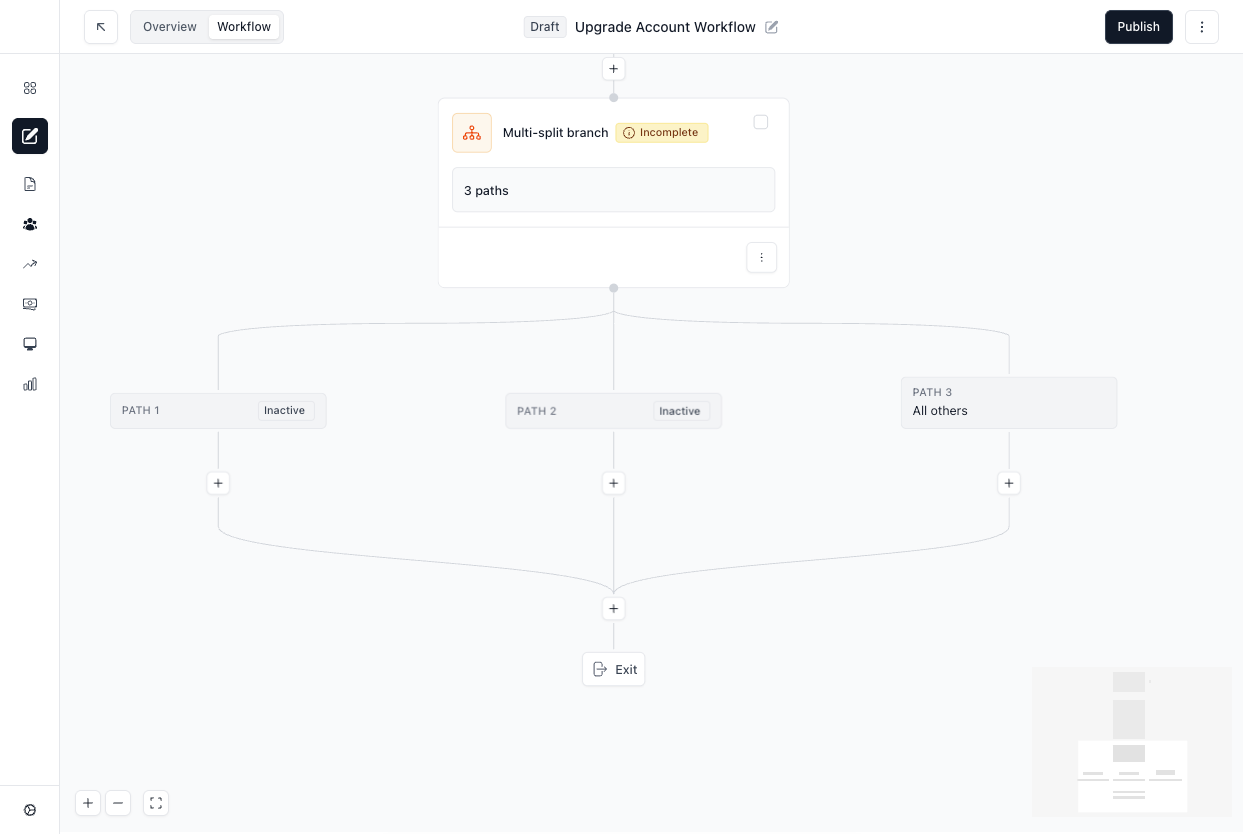Viewport: 1243px width, 834px height.
Task: Click the pencil icon to rename workflow
Action: point(772,27)
